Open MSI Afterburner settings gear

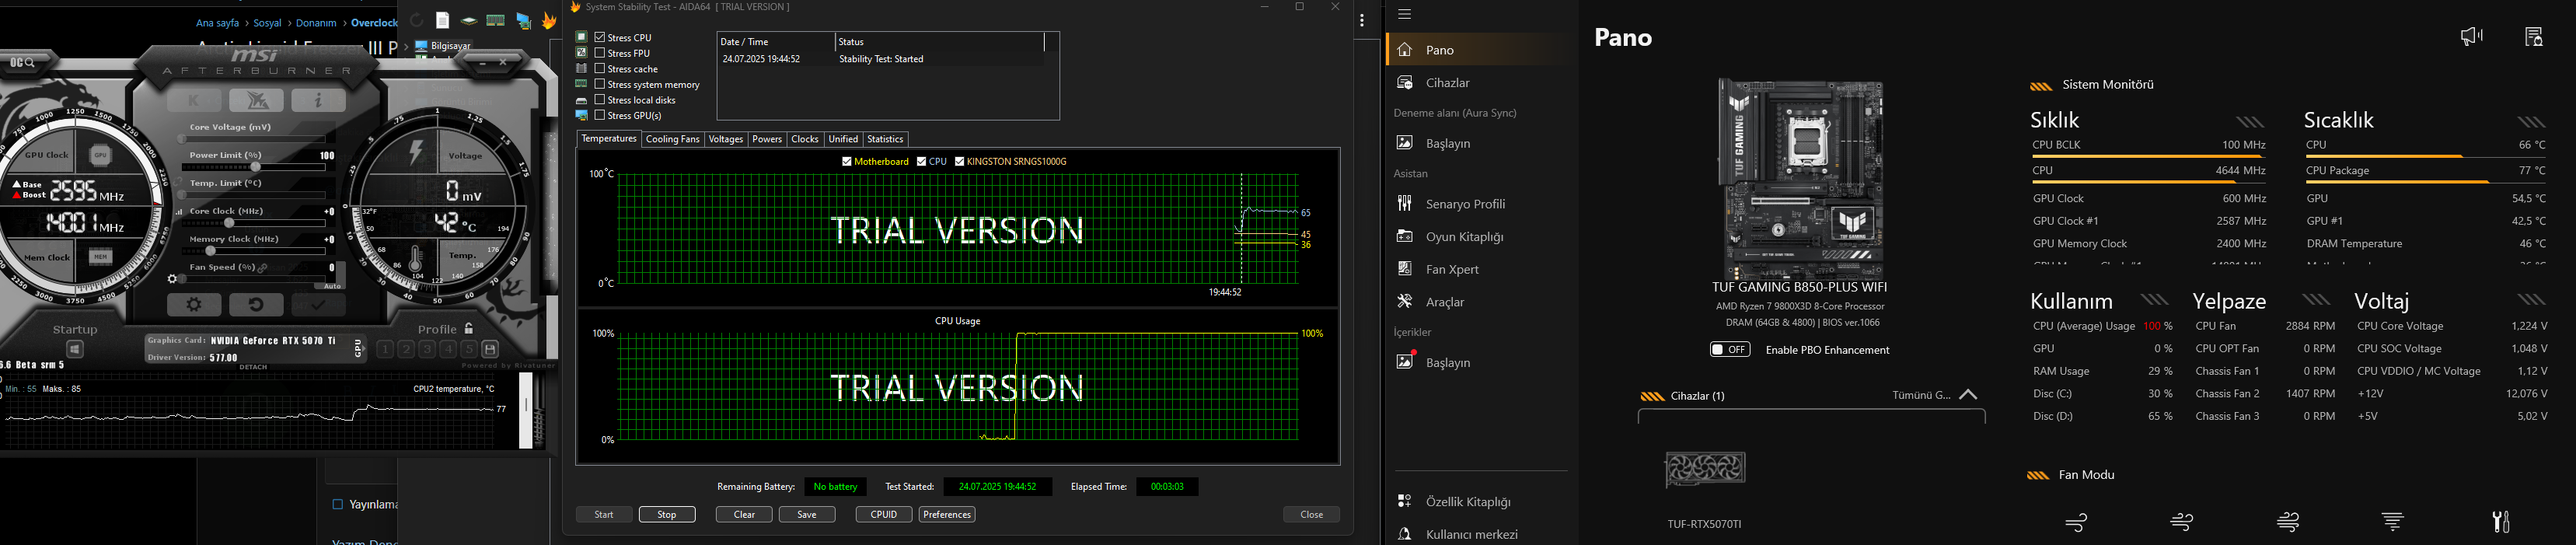click(195, 305)
